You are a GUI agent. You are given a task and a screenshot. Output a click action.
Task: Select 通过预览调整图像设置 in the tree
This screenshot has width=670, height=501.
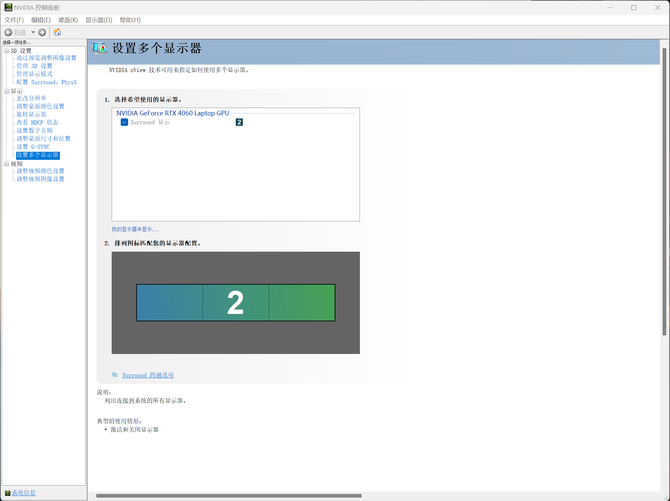coord(47,58)
